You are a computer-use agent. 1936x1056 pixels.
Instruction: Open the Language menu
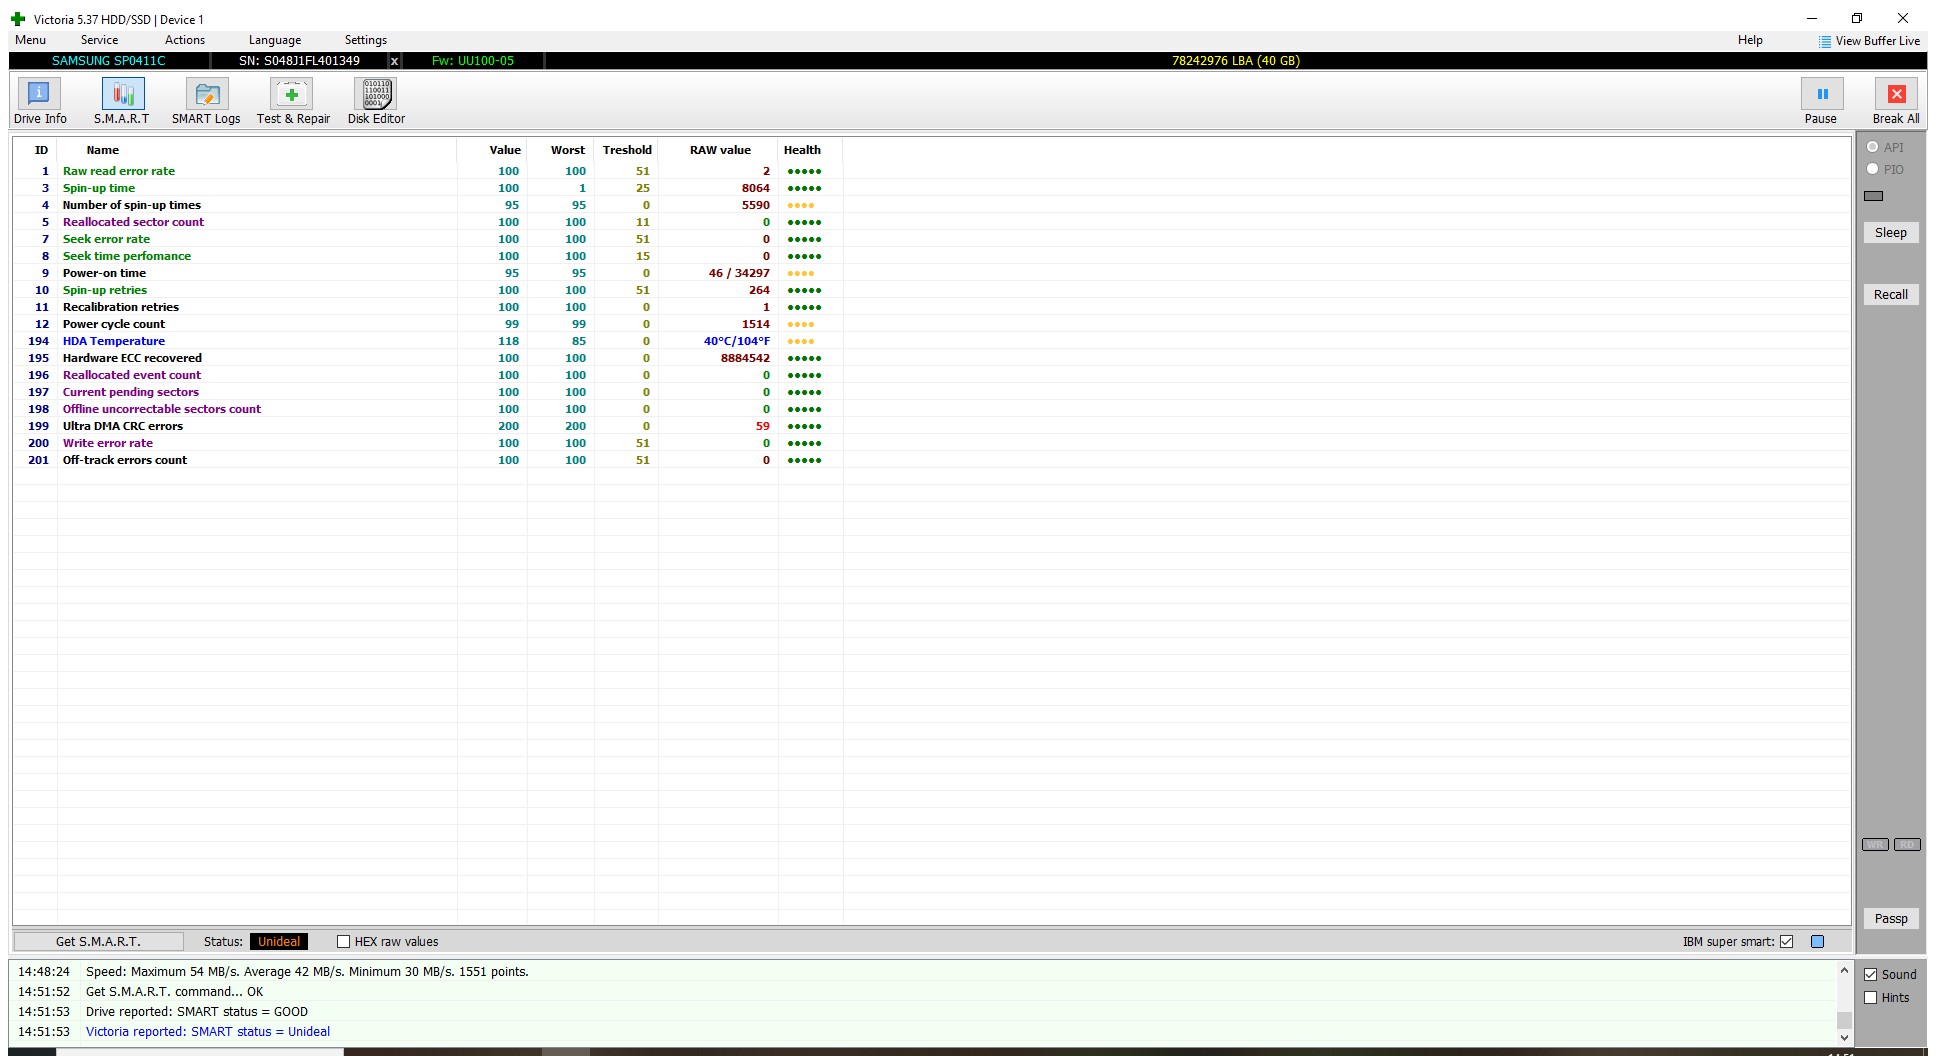pyautogui.click(x=275, y=40)
